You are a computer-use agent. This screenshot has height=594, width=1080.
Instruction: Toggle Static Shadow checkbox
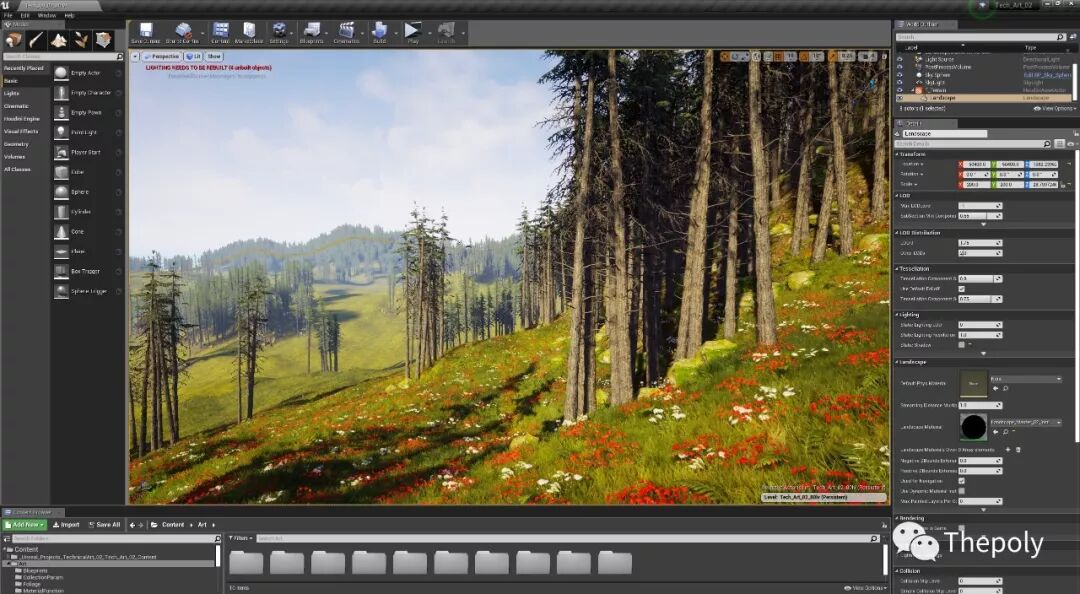[x=962, y=345]
